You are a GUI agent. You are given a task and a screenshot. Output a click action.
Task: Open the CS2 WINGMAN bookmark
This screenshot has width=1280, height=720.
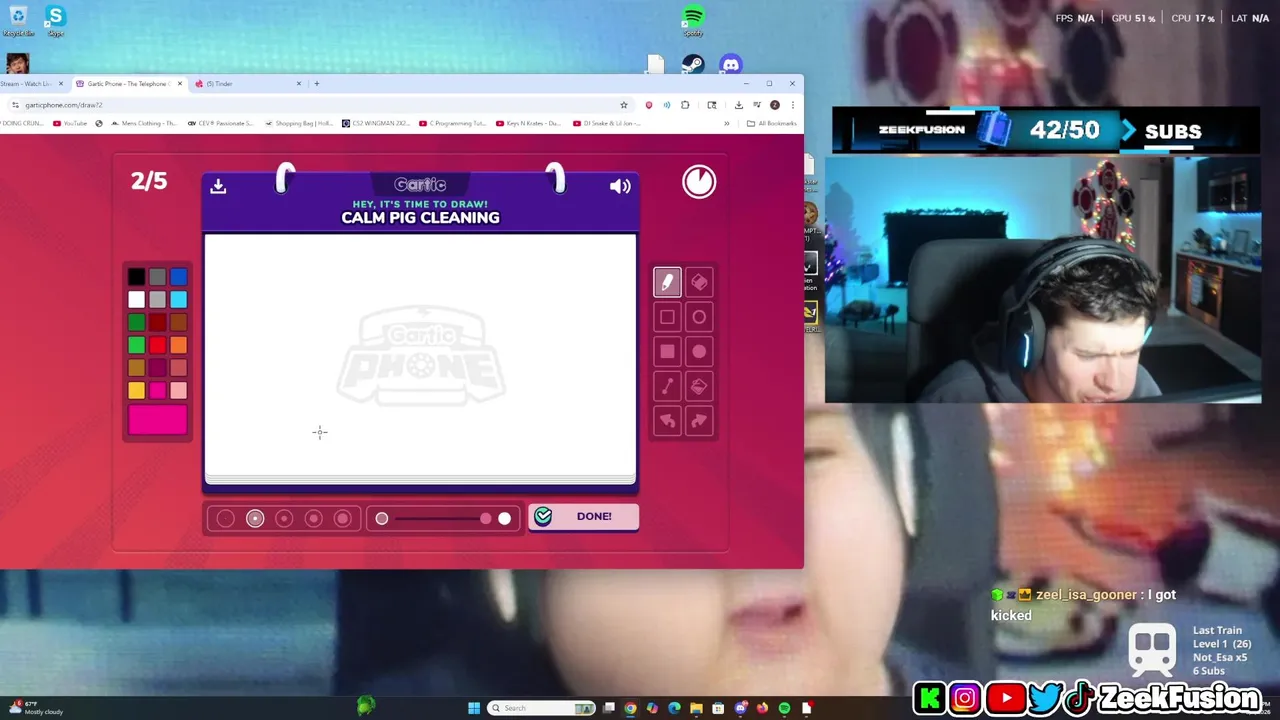[x=375, y=123]
